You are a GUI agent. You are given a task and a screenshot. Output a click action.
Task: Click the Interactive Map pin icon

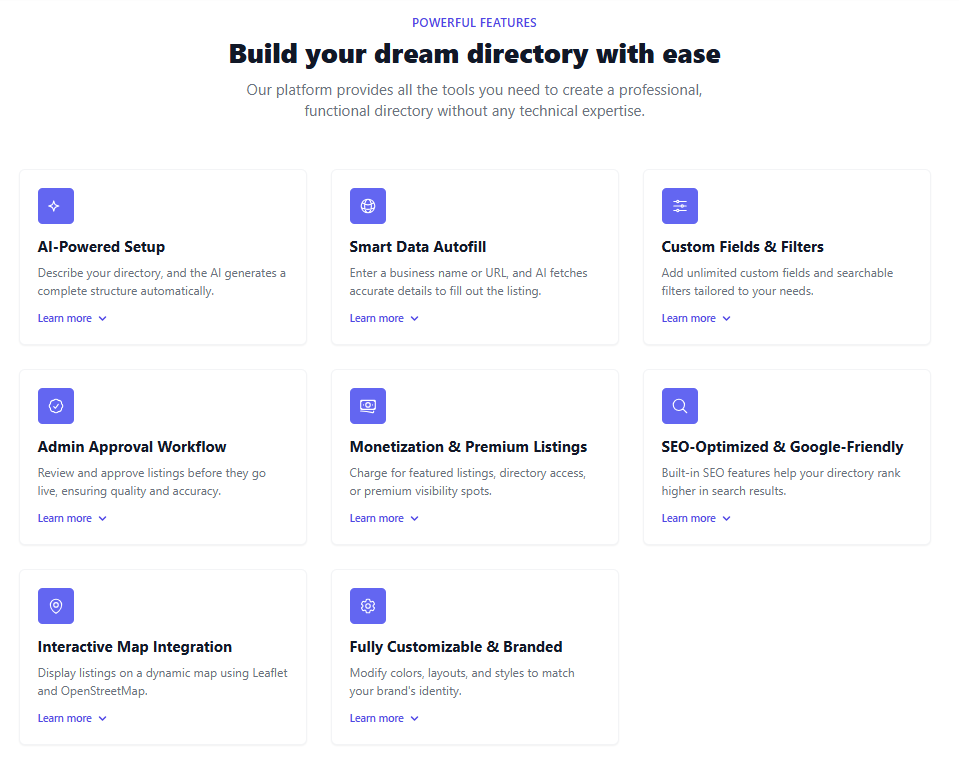coord(55,606)
